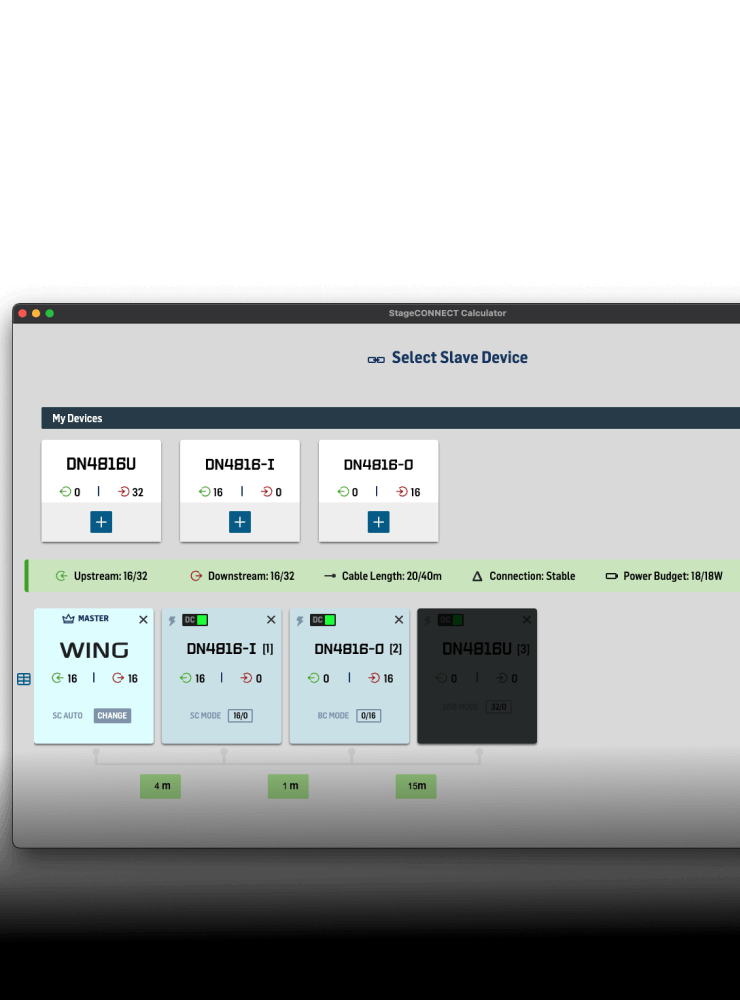This screenshot has width=740, height=1000.
Task: Open the table view icon beside WING
Action: point(24,679)
